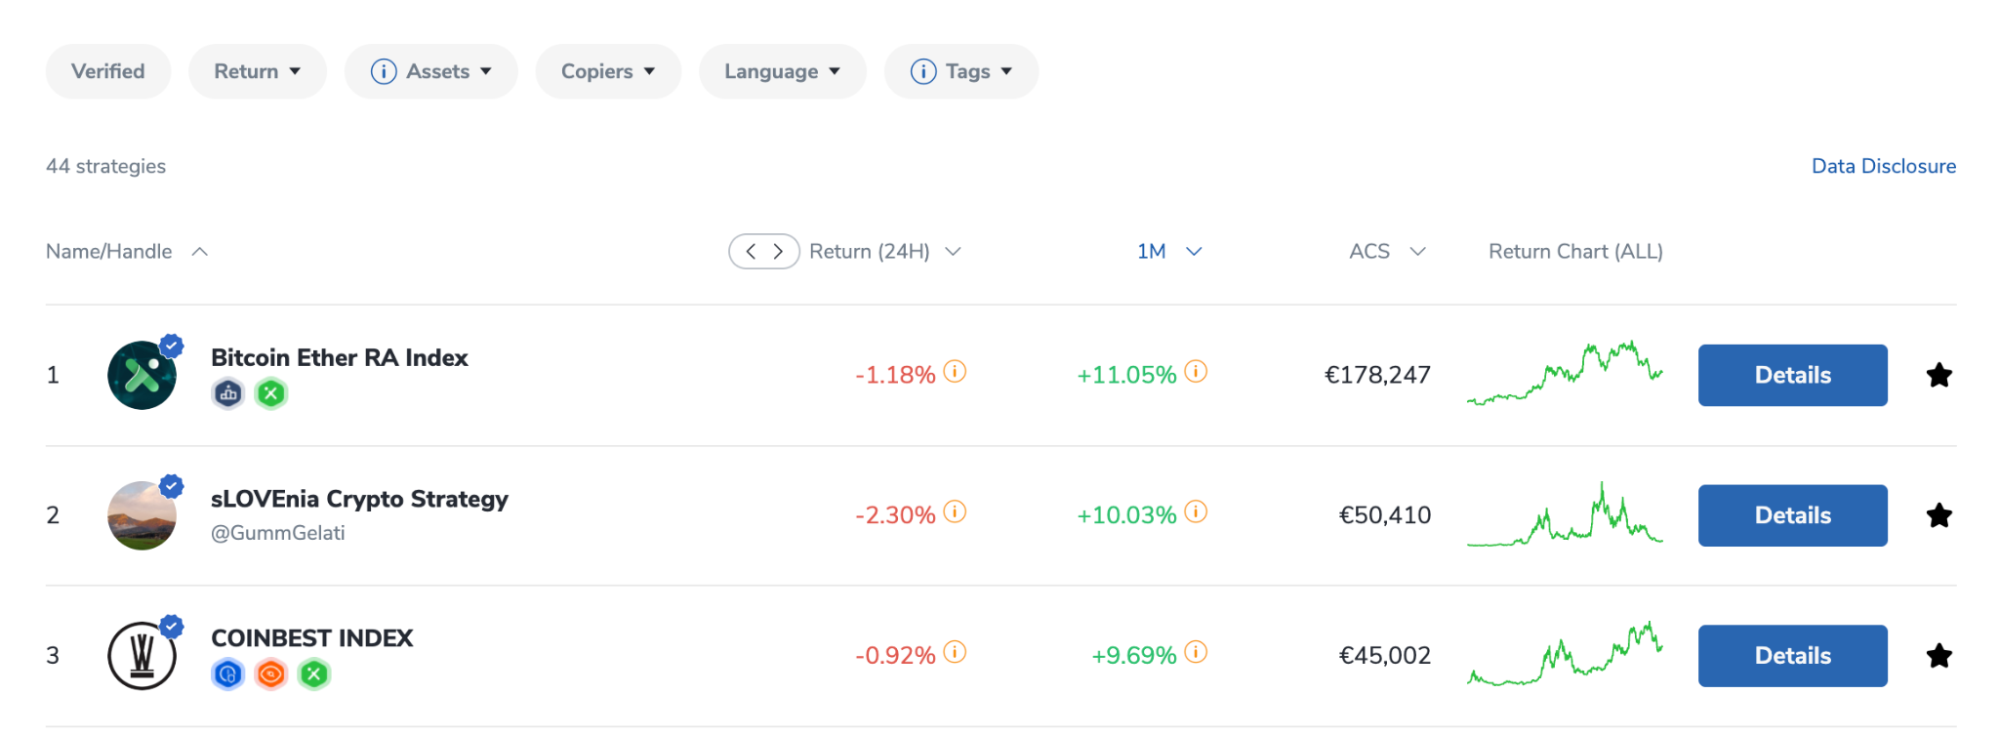The width and height of the screenshot is (1999, 731).
Task: Click info icon next to +9.69% return
Action: click(x=1196, y=652)
